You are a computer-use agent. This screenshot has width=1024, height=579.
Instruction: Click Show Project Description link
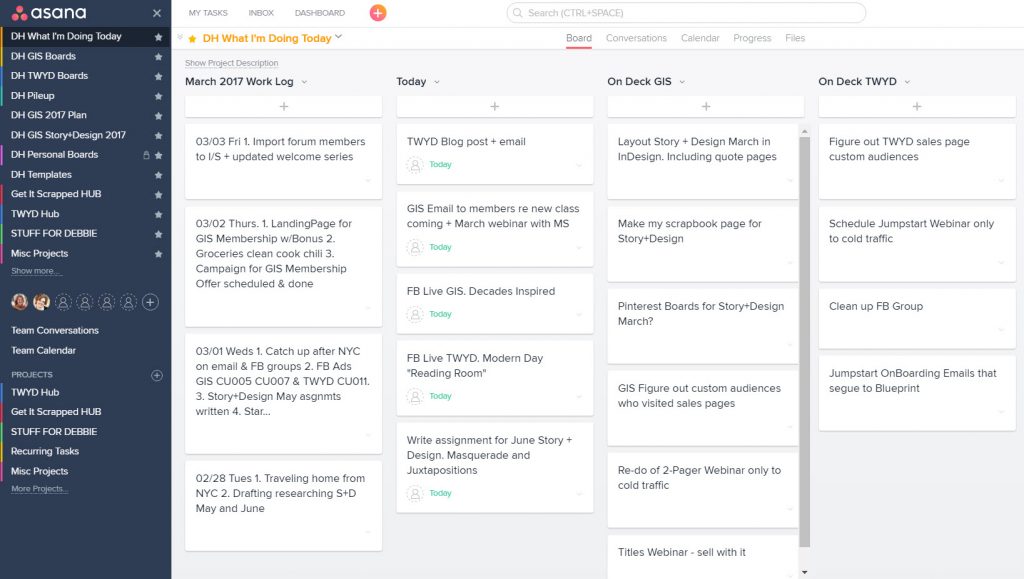click(231, 63)
